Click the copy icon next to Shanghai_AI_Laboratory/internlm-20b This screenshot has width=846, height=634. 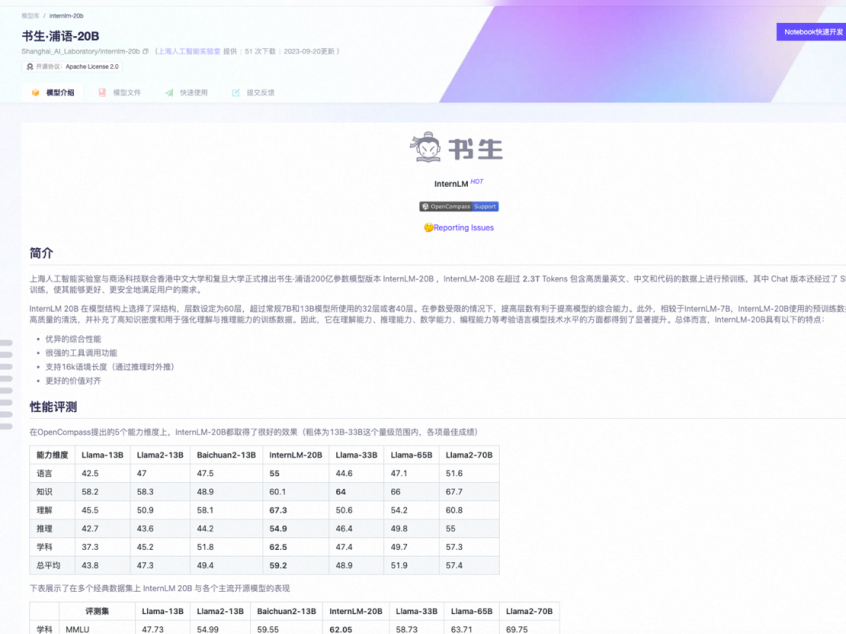[x=145, y=52]
